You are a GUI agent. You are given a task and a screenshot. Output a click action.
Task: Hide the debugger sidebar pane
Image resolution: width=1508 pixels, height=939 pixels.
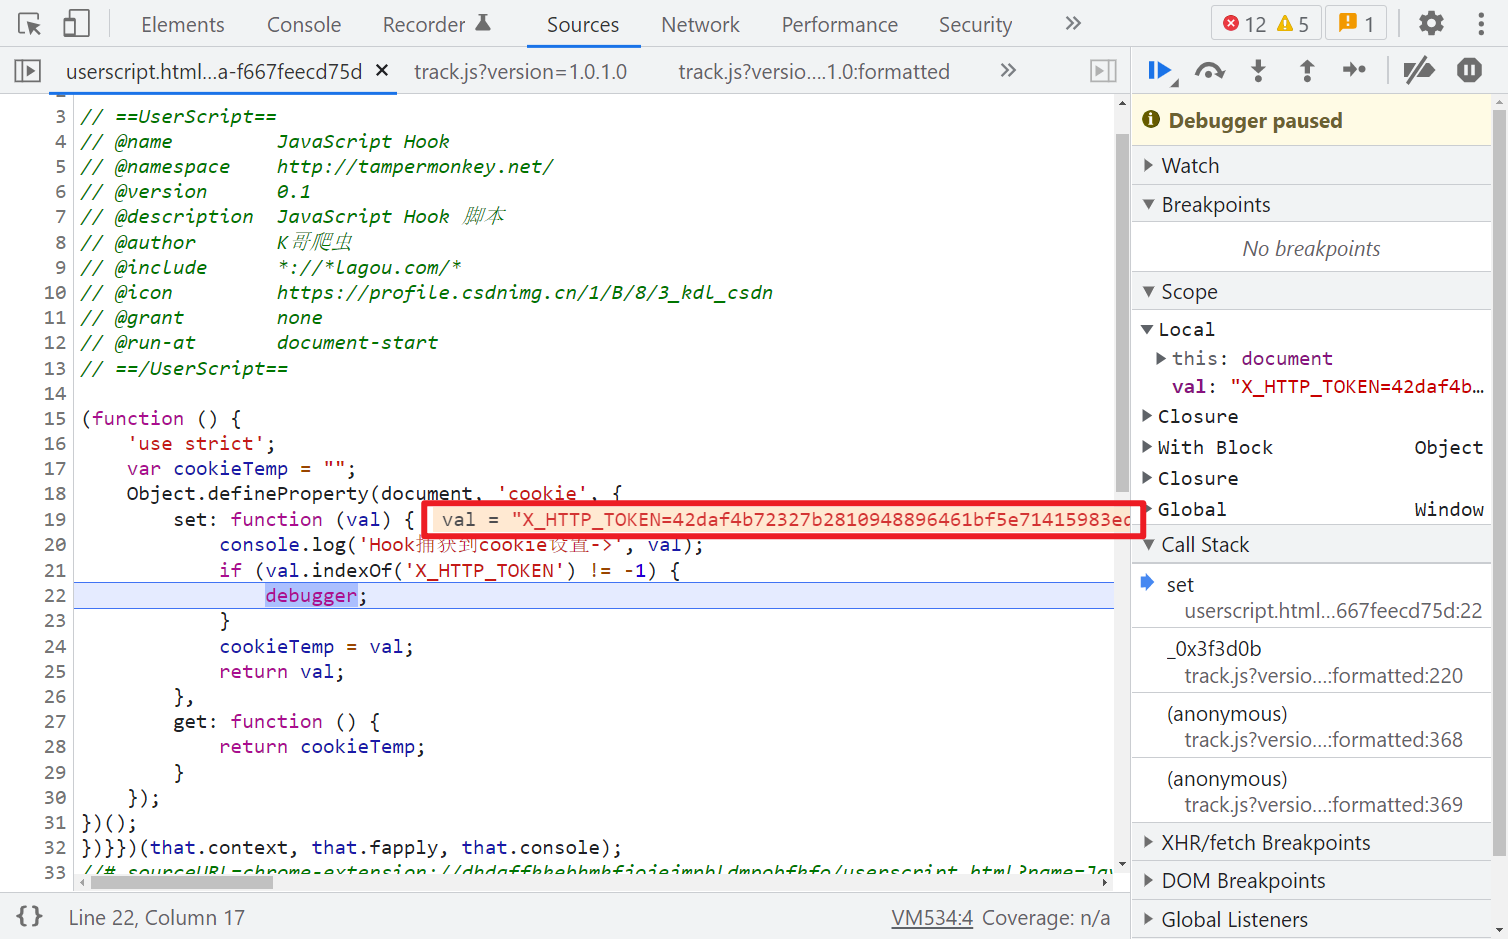tap(1103, 71)
